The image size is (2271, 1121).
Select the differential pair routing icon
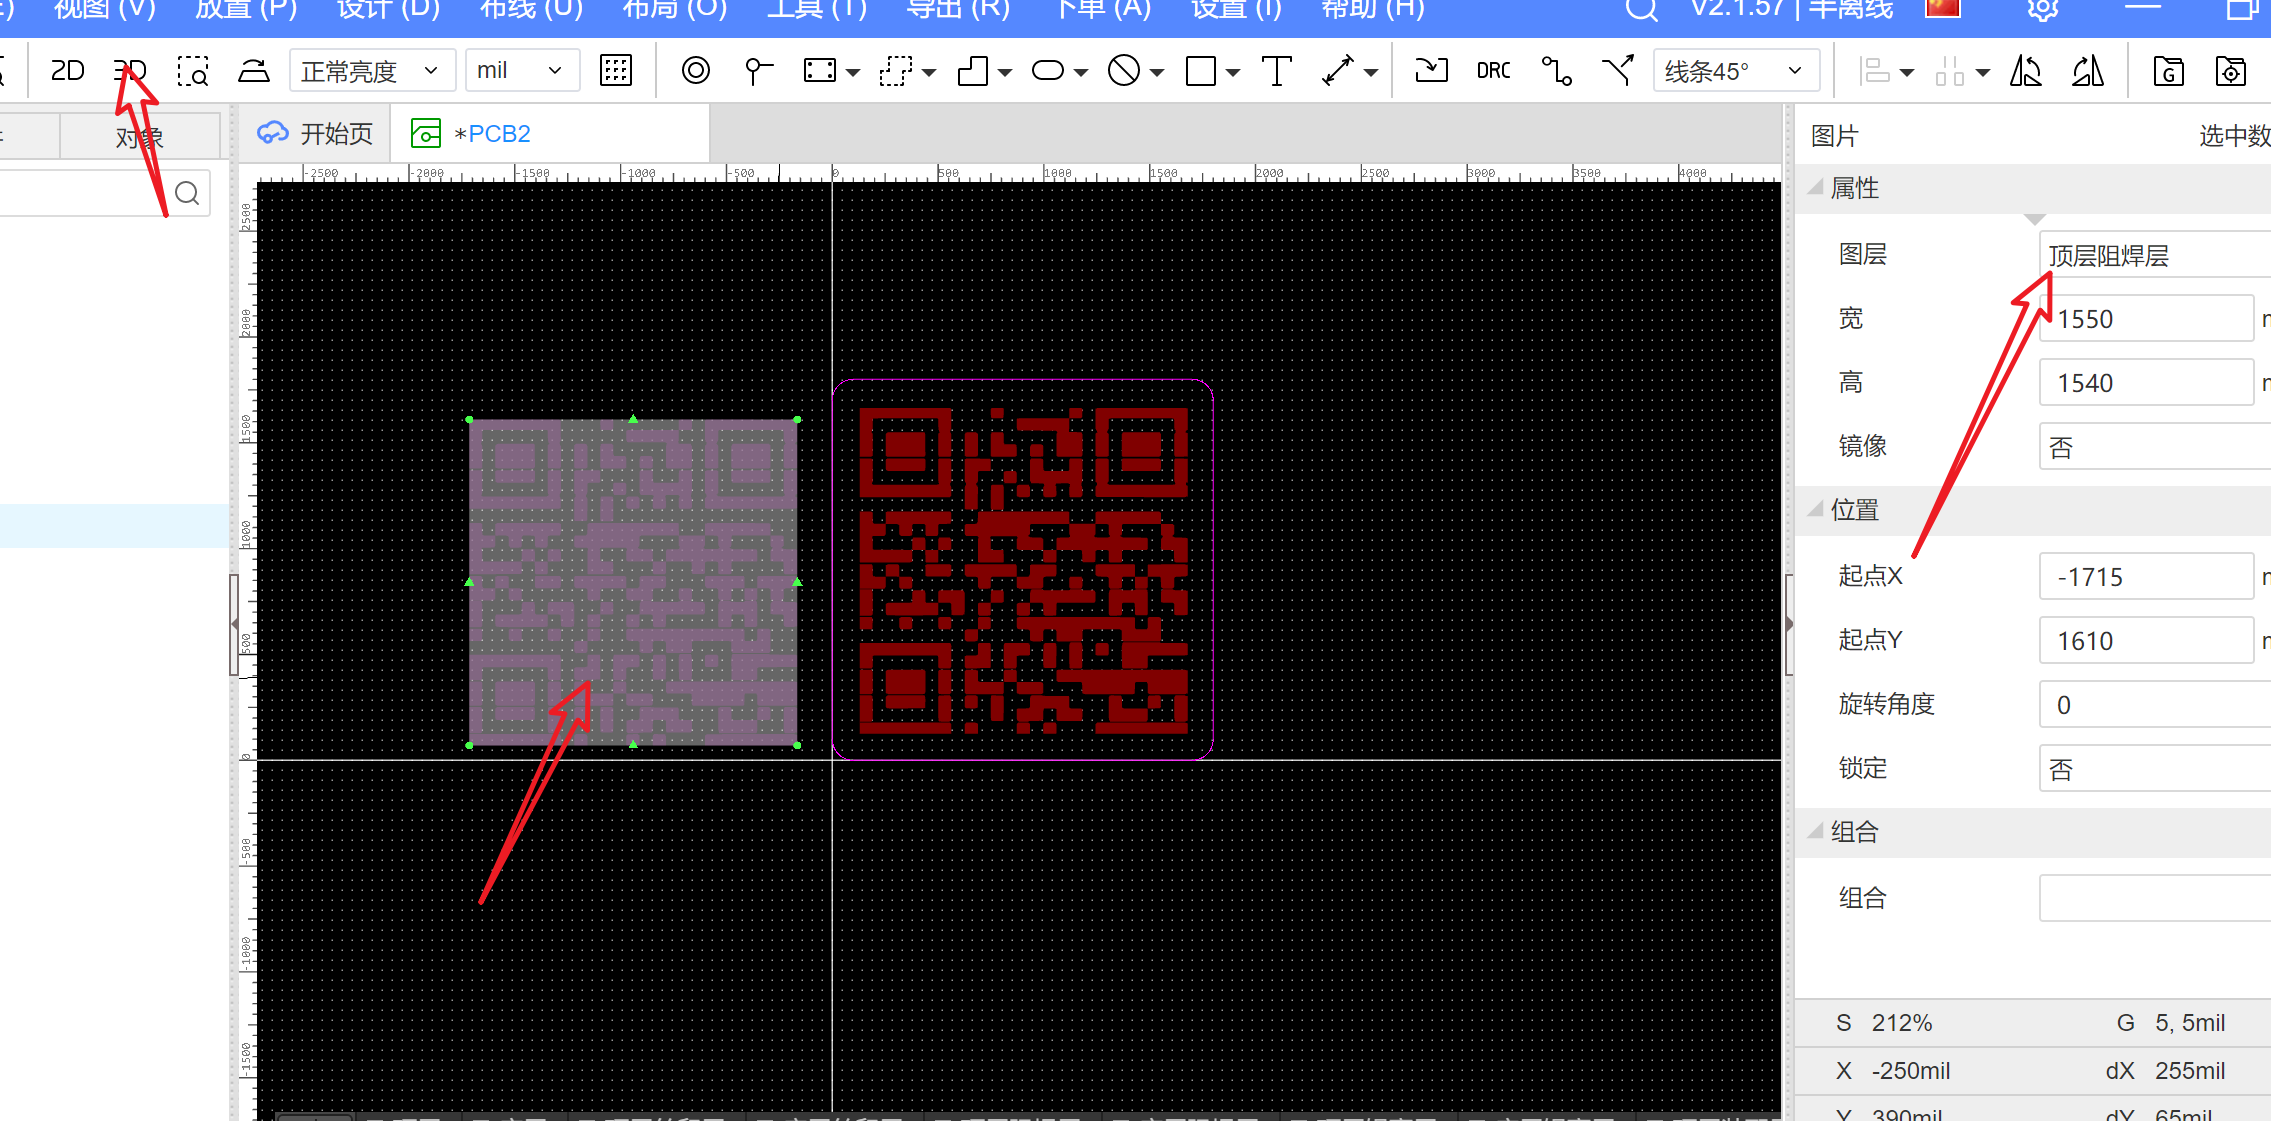click(x=1618, y=71)
